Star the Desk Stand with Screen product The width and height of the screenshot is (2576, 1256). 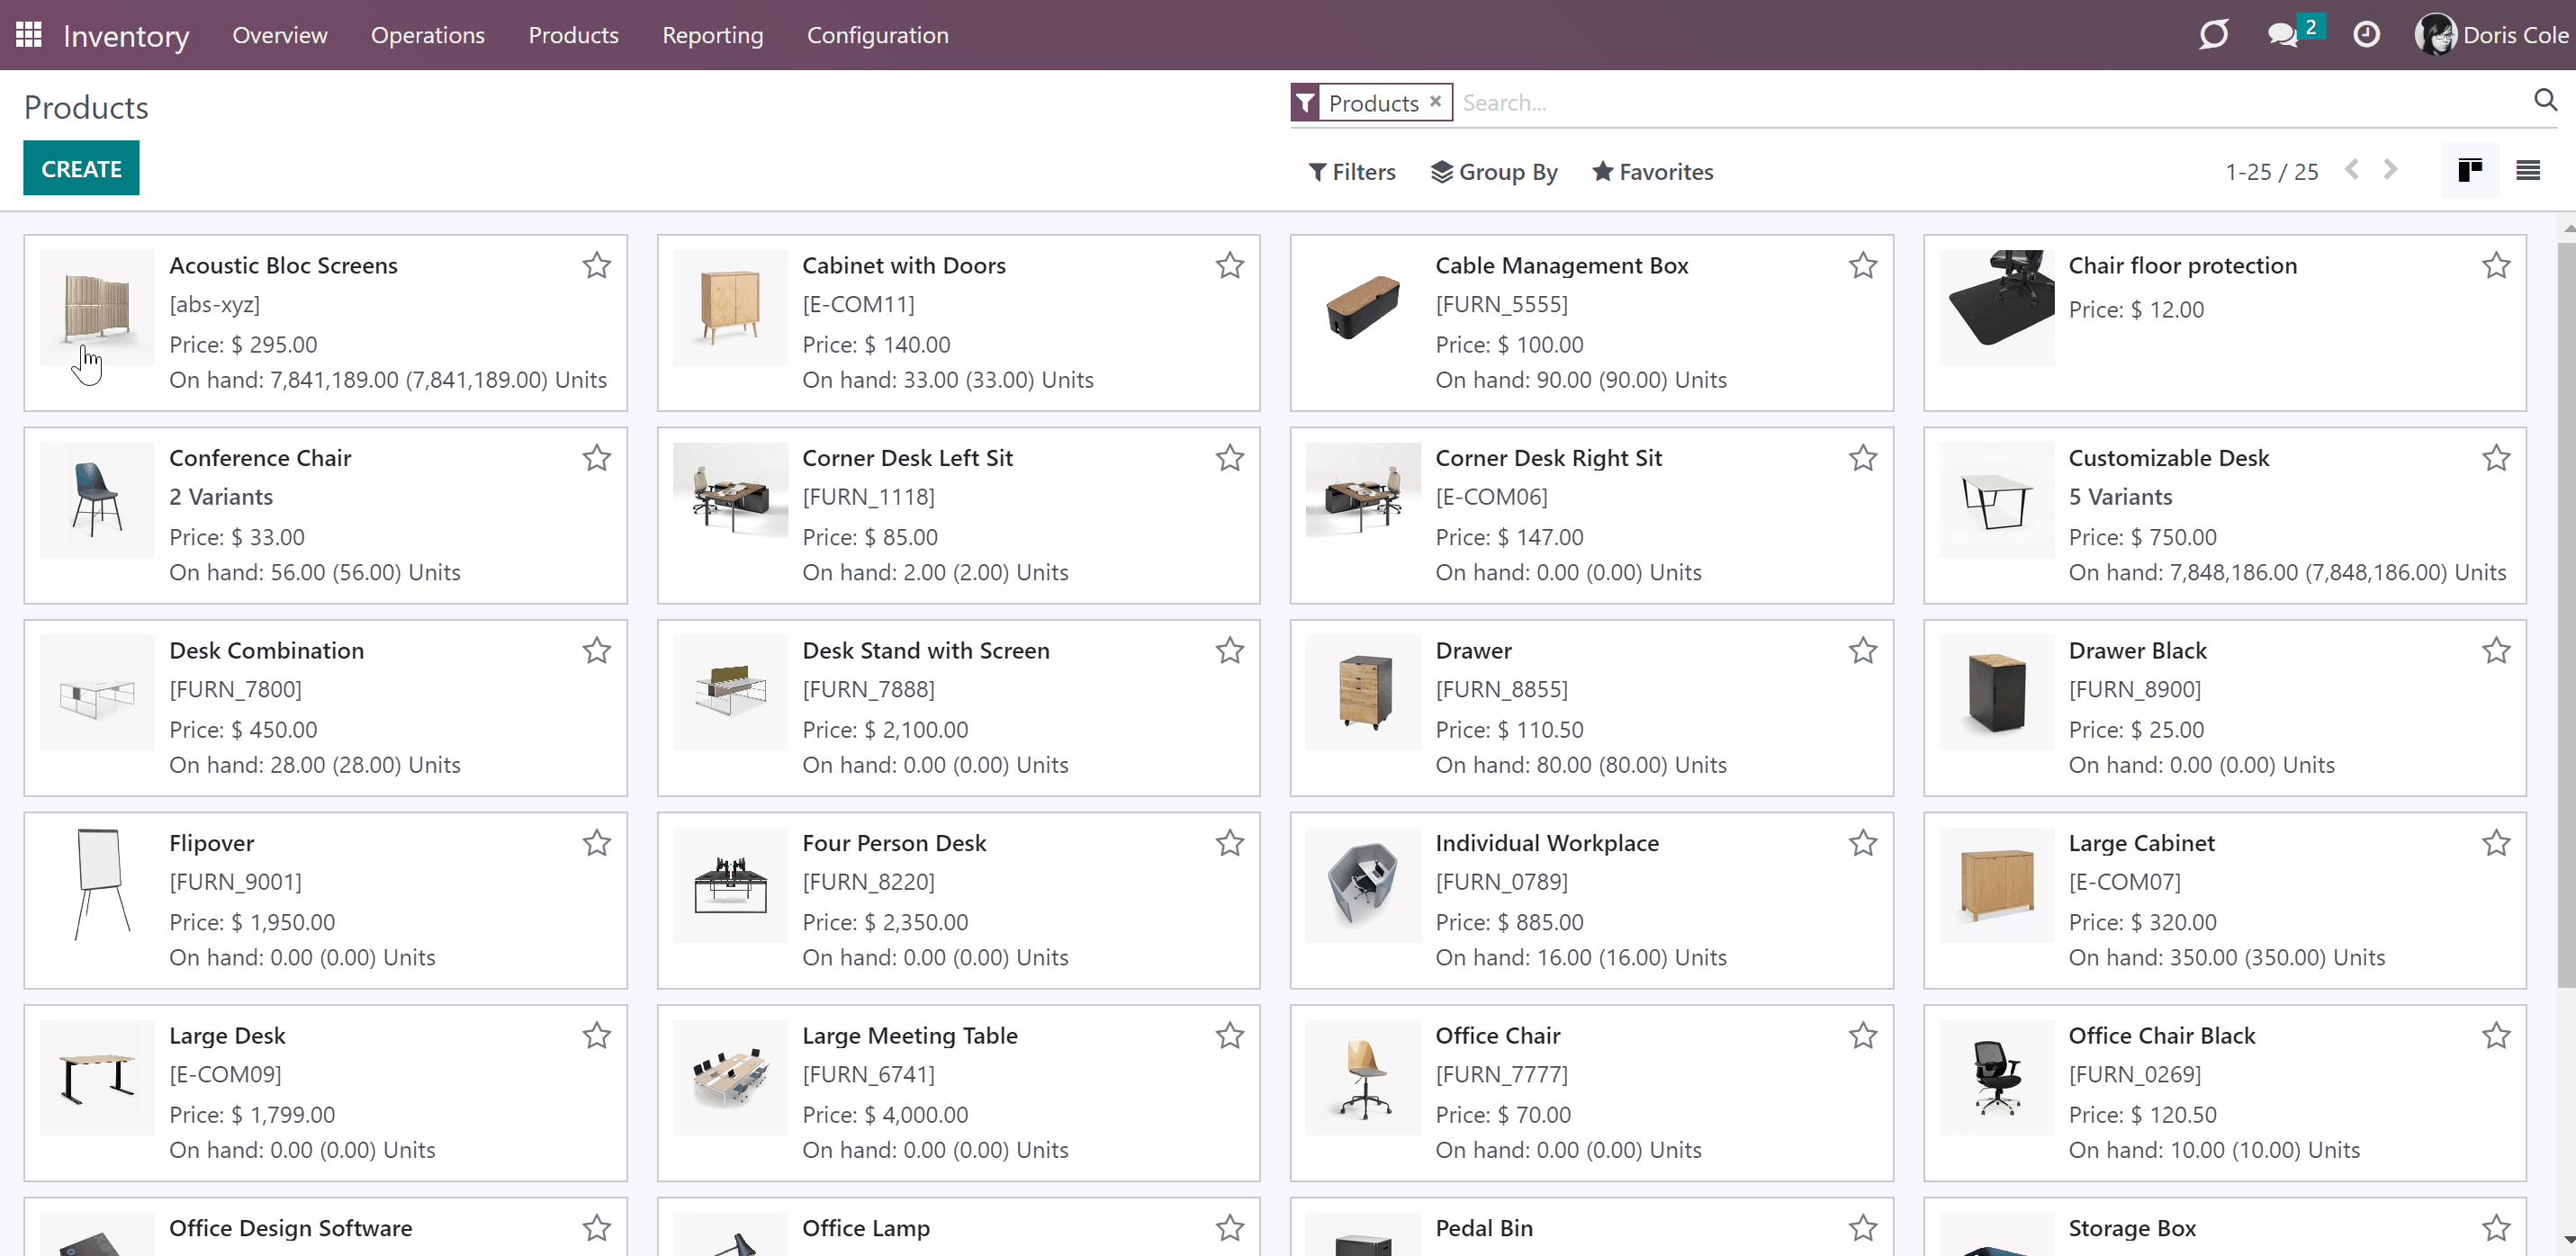1230,651
